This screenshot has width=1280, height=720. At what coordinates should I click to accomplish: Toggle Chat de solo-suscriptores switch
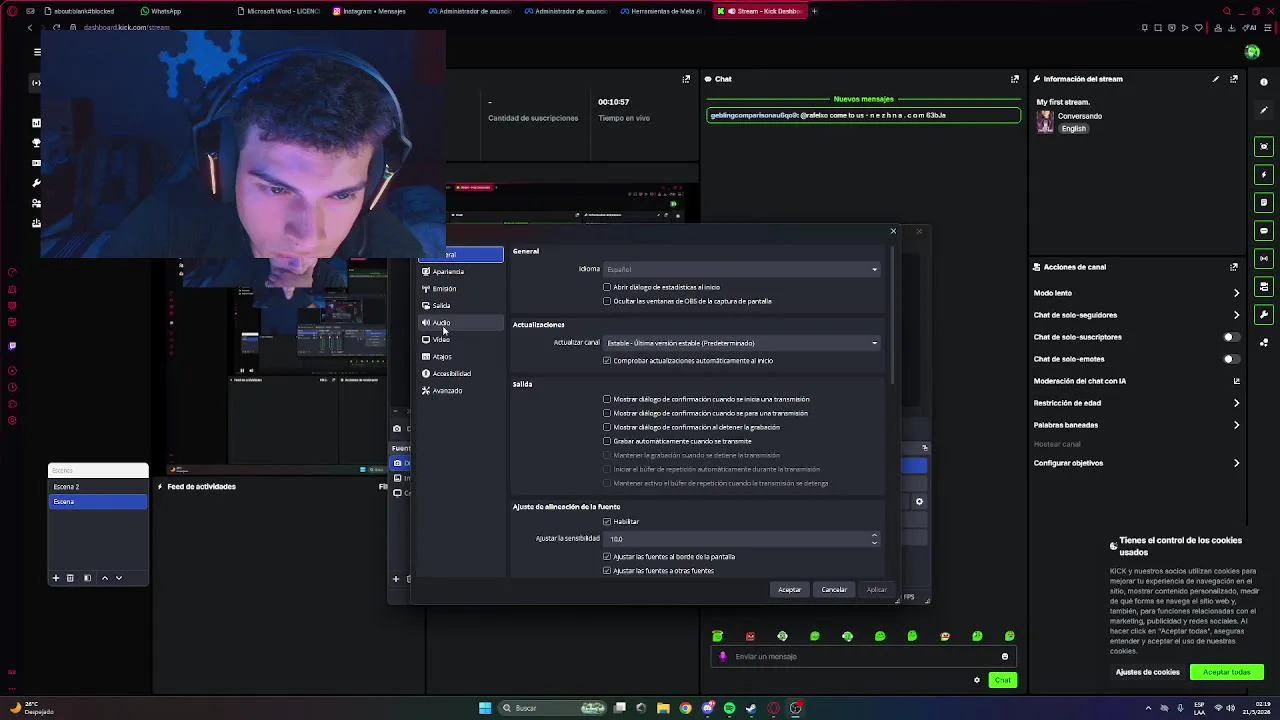point(1232,337)
